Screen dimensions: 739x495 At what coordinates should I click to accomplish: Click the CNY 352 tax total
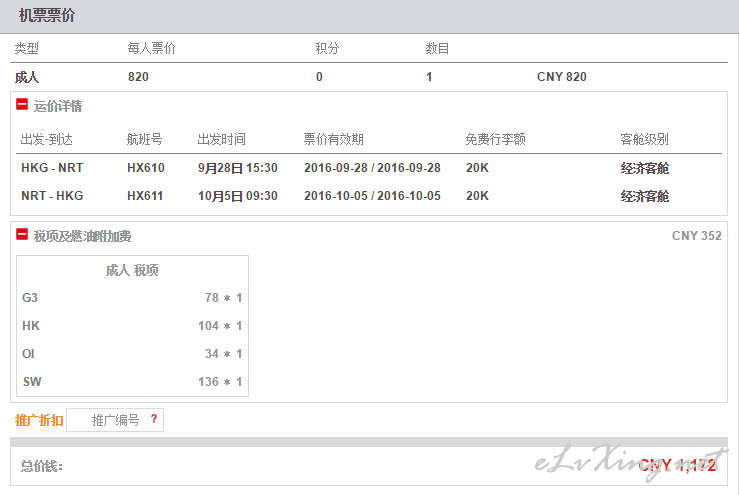(x=697, y=236)
